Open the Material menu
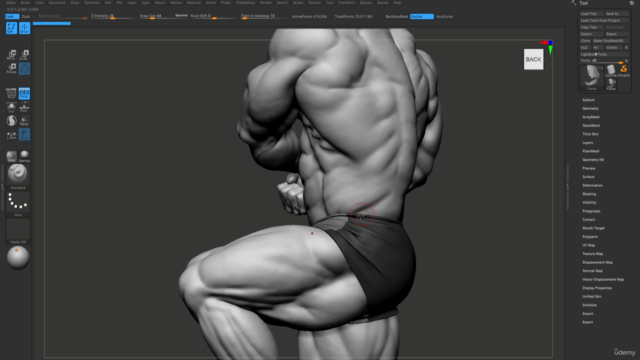The image size is (640, 360). pos(193,3)
